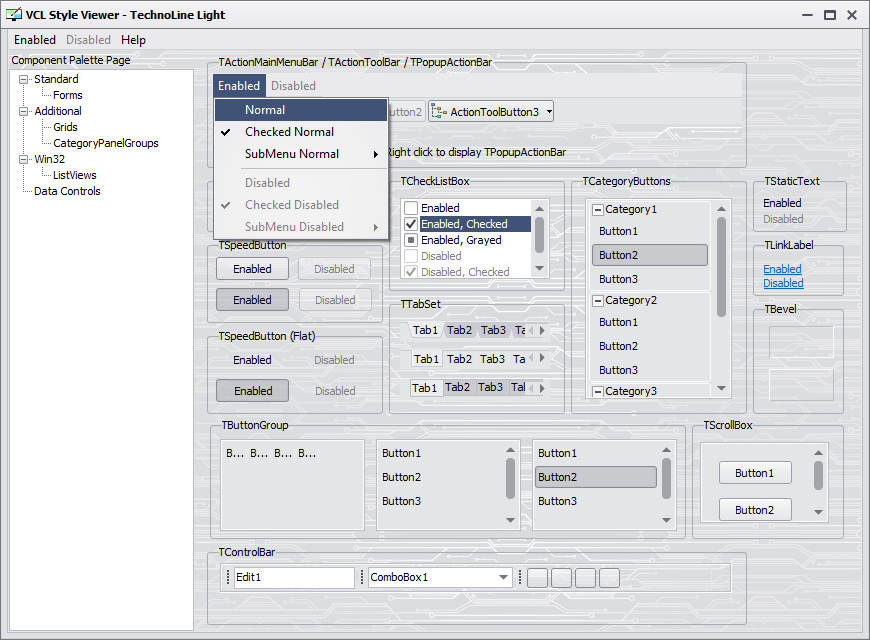Open the Enabled menu in the main menu bar
870x640 pixels.
pos(35,40)
